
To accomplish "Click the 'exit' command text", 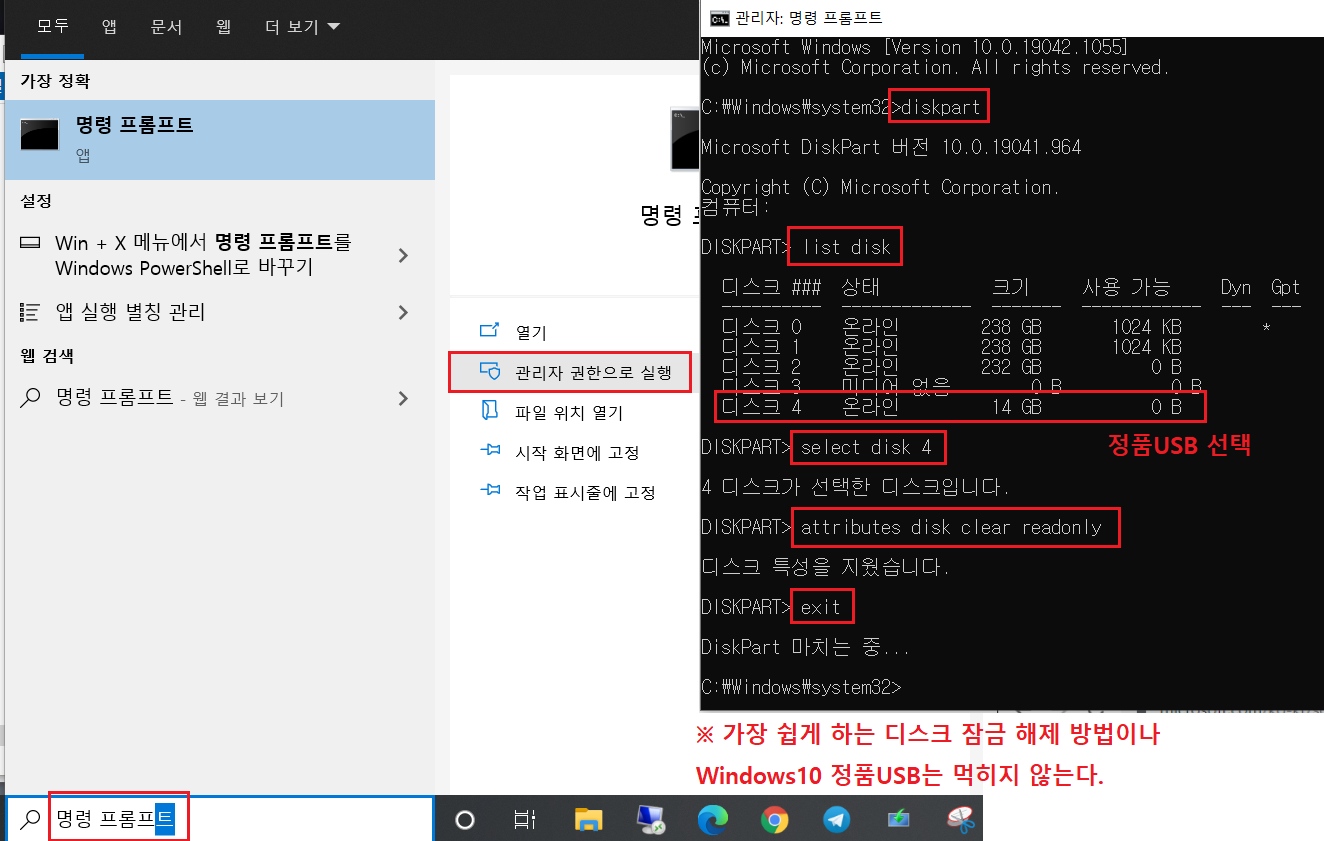I will 821,607.
